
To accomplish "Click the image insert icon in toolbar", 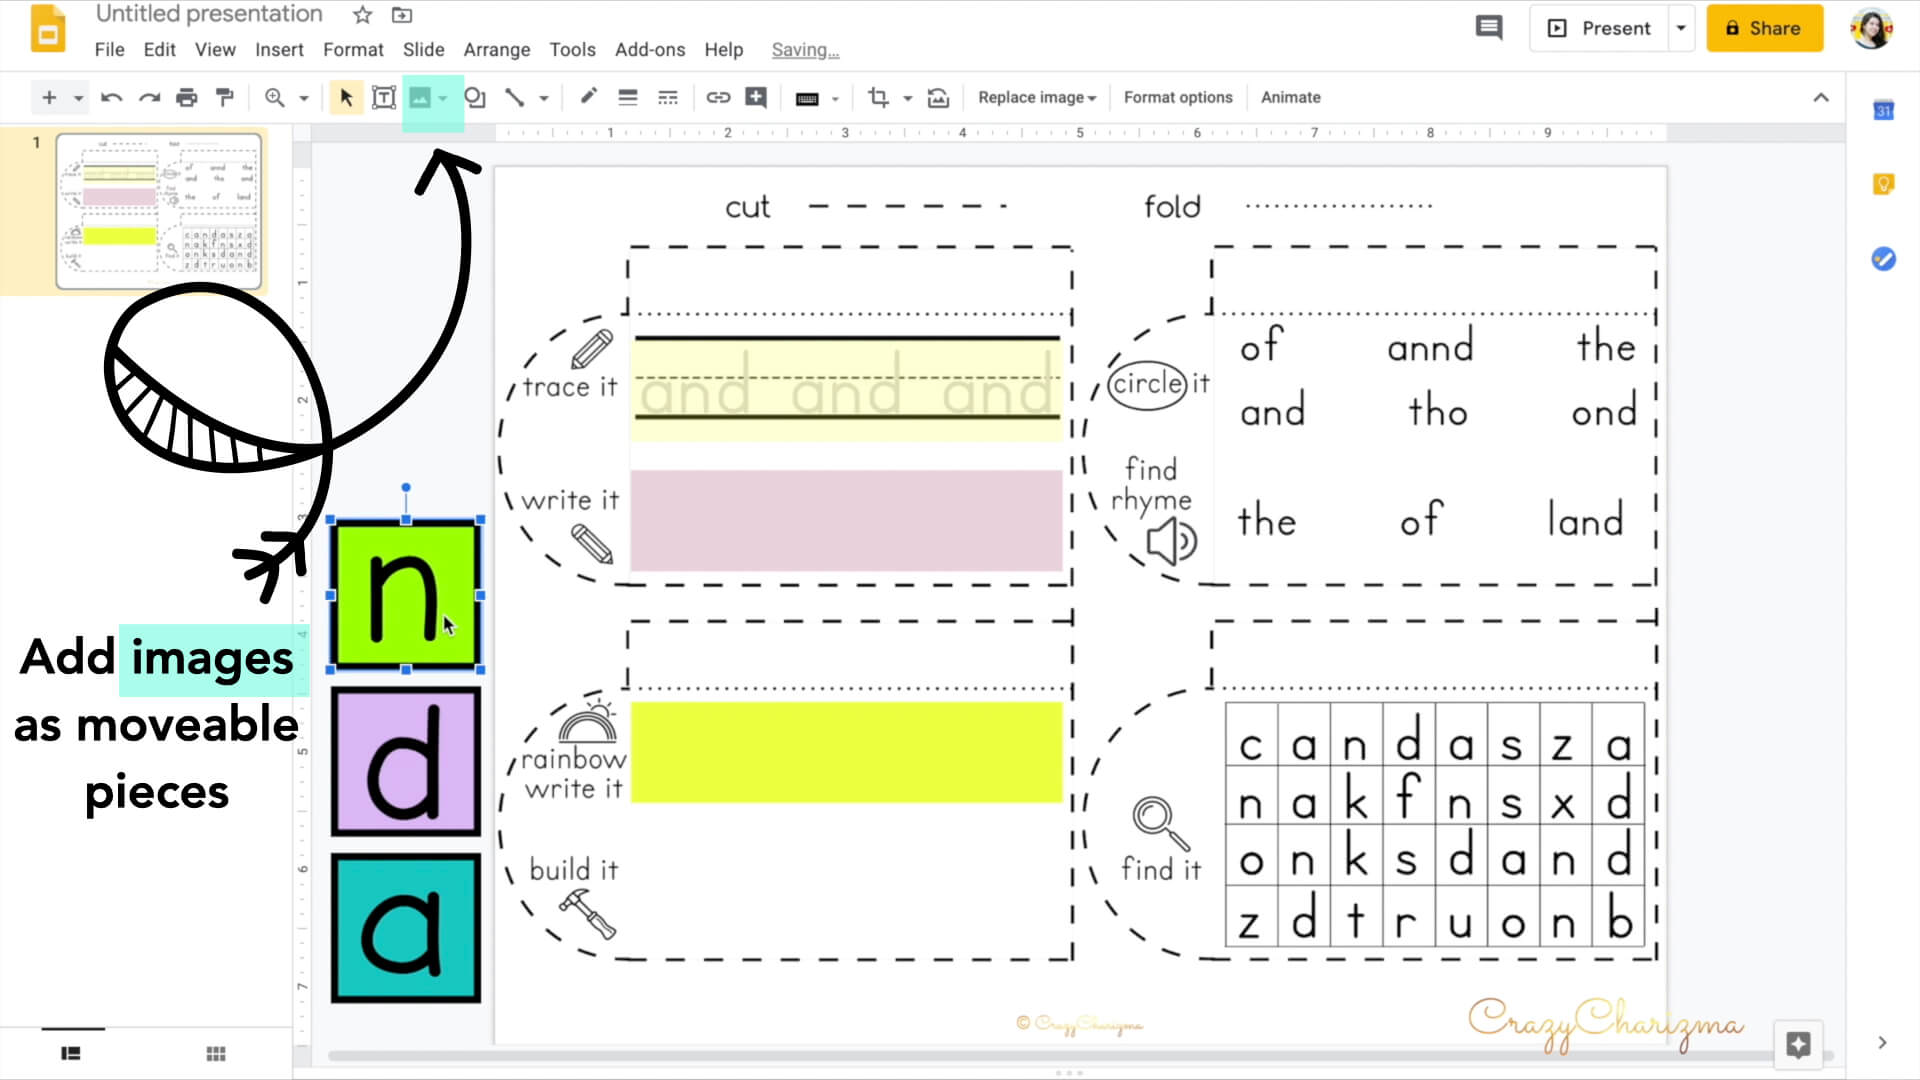I will click(x=421, y=96).
